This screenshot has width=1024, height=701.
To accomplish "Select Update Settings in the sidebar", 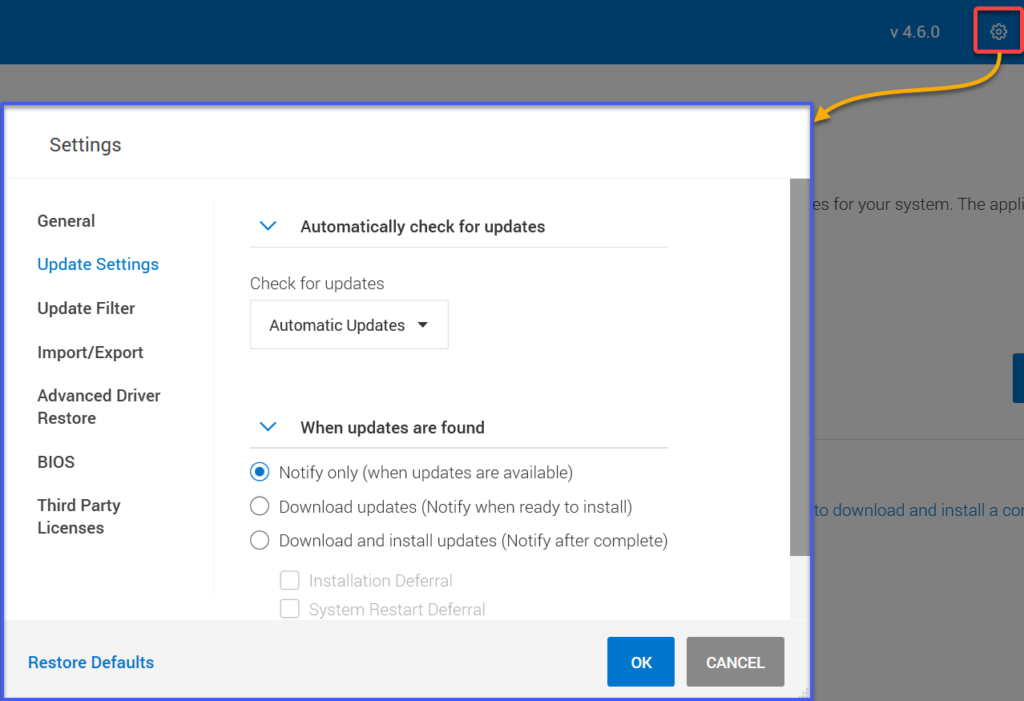I will [x=97, y=264].
